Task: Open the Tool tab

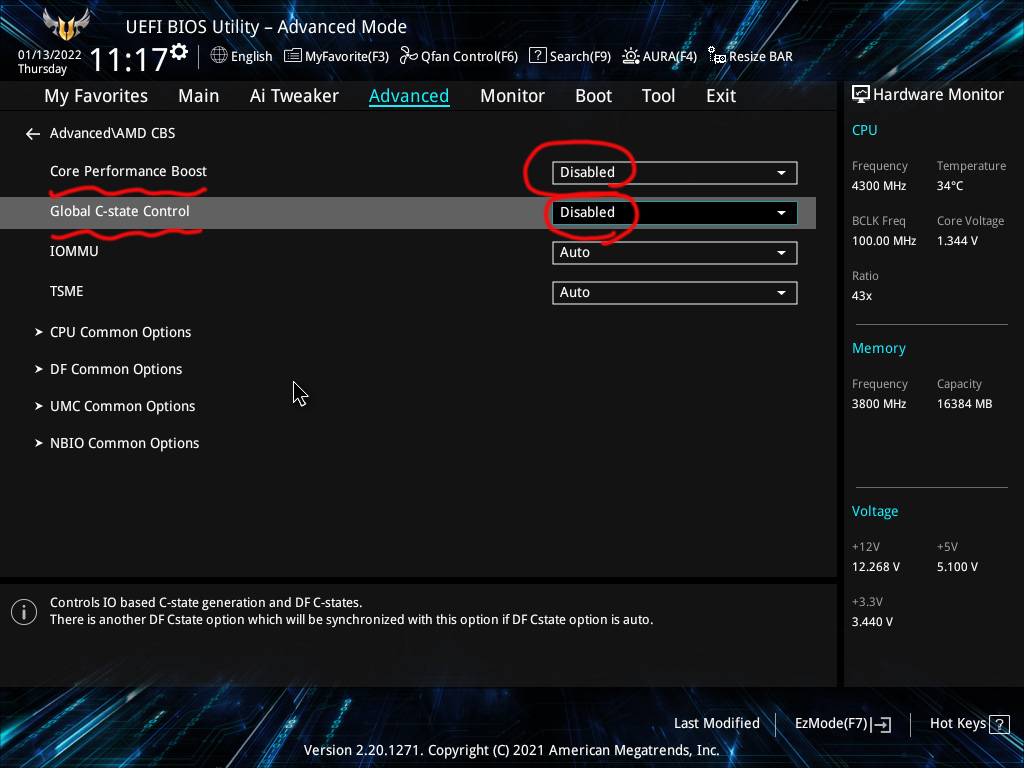Action: click(x=658, y=96)
